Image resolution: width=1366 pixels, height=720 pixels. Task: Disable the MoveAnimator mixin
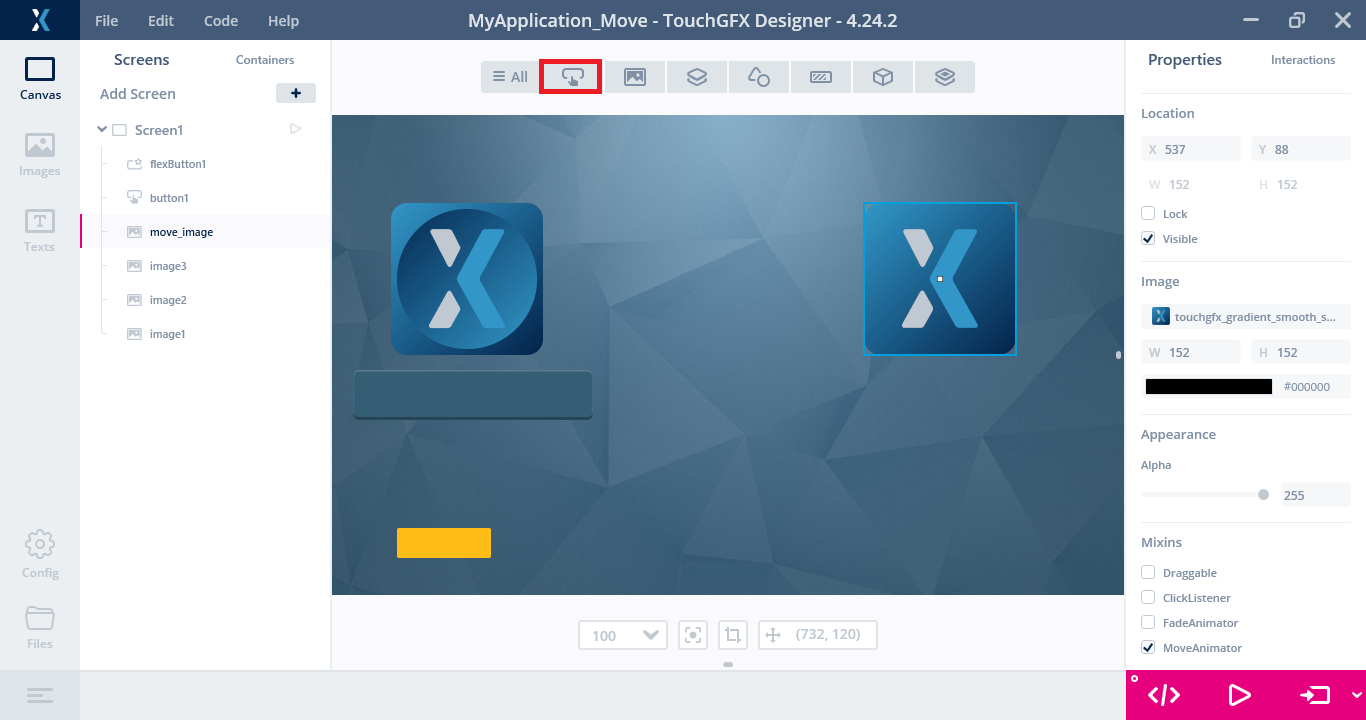pyautogui.click(x=1148, y=647)
